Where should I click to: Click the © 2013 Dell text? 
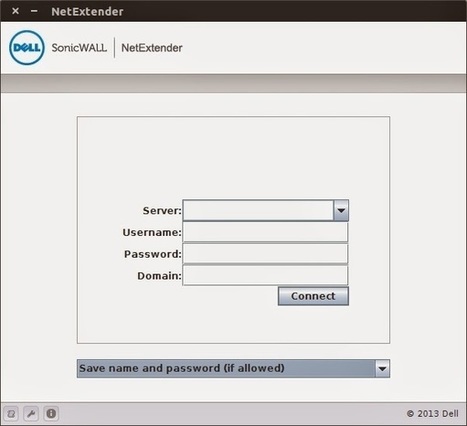click(432, 414)
